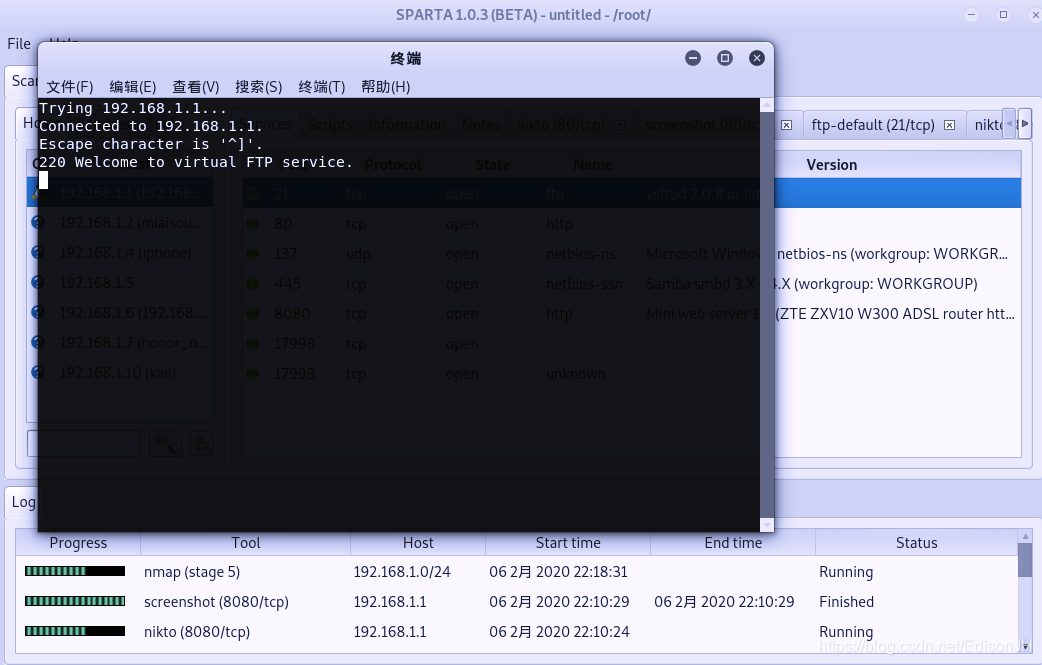Sort log by Progress column
The height and width of the screenshot is (665, 1042).
tap(78, 543)
